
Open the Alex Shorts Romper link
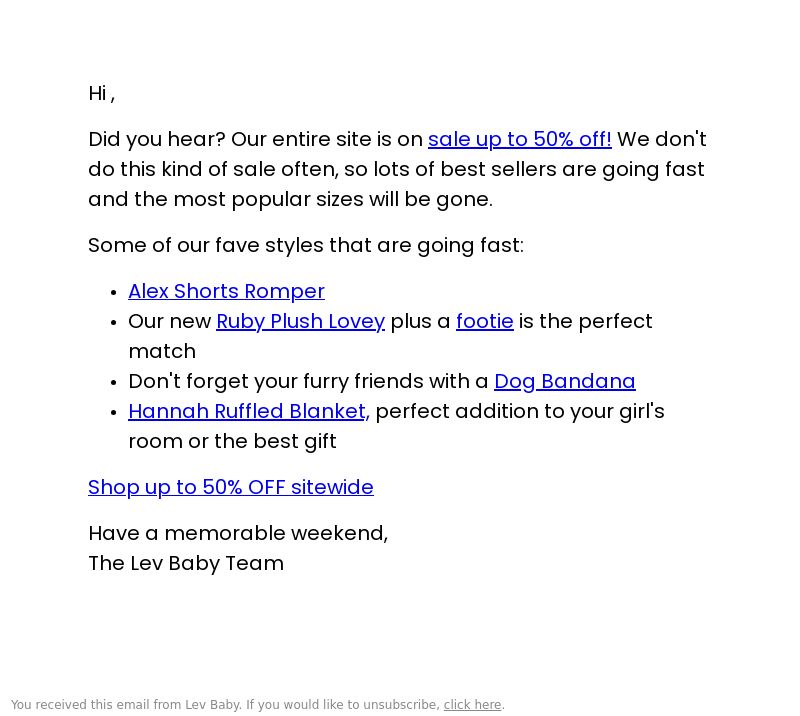coord(226,291)
